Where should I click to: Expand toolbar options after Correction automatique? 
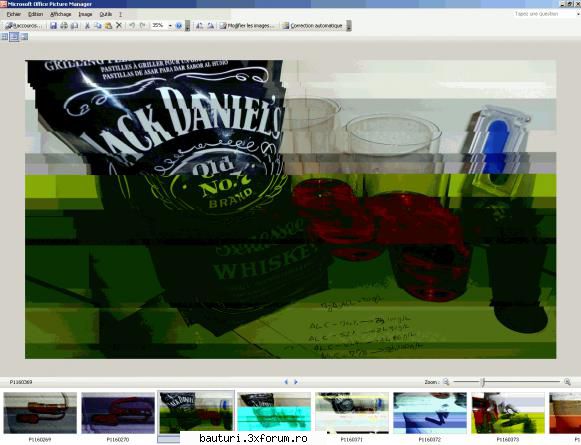coord(348,26)
